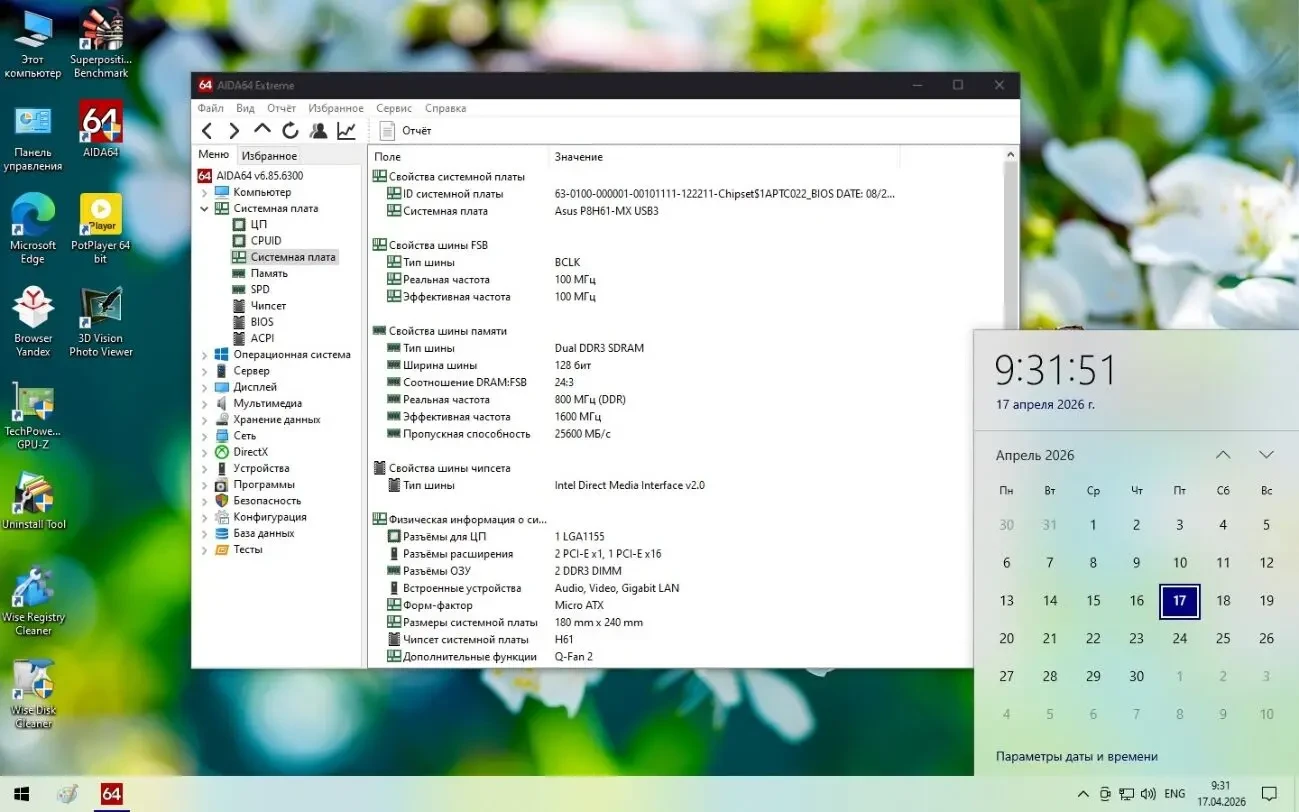This screenshot has height=812, width=1299.
Task: Click the Чипсет (Chipset) icon
Action: (x=240, y=305)
